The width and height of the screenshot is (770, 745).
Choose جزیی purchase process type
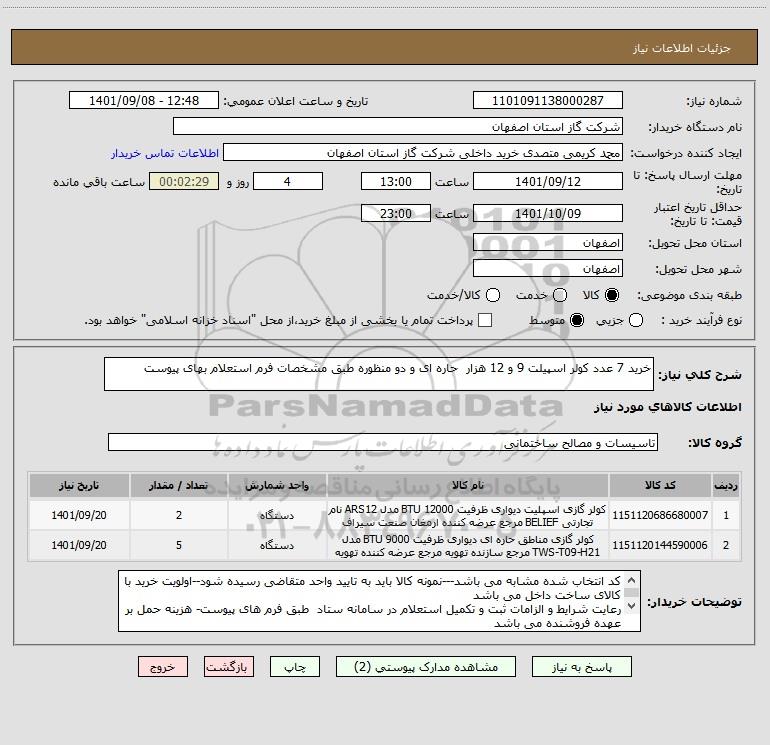[x=635, y=320]
